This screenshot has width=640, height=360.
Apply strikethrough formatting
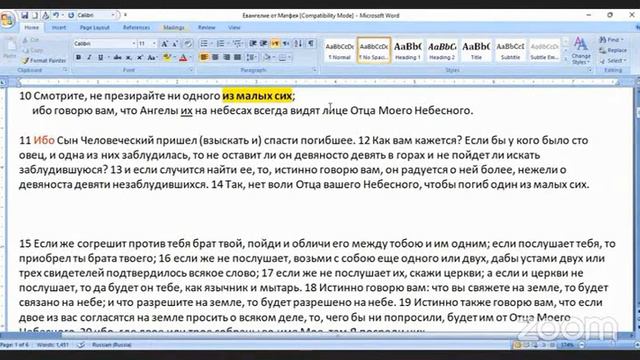tap(117, 58)
